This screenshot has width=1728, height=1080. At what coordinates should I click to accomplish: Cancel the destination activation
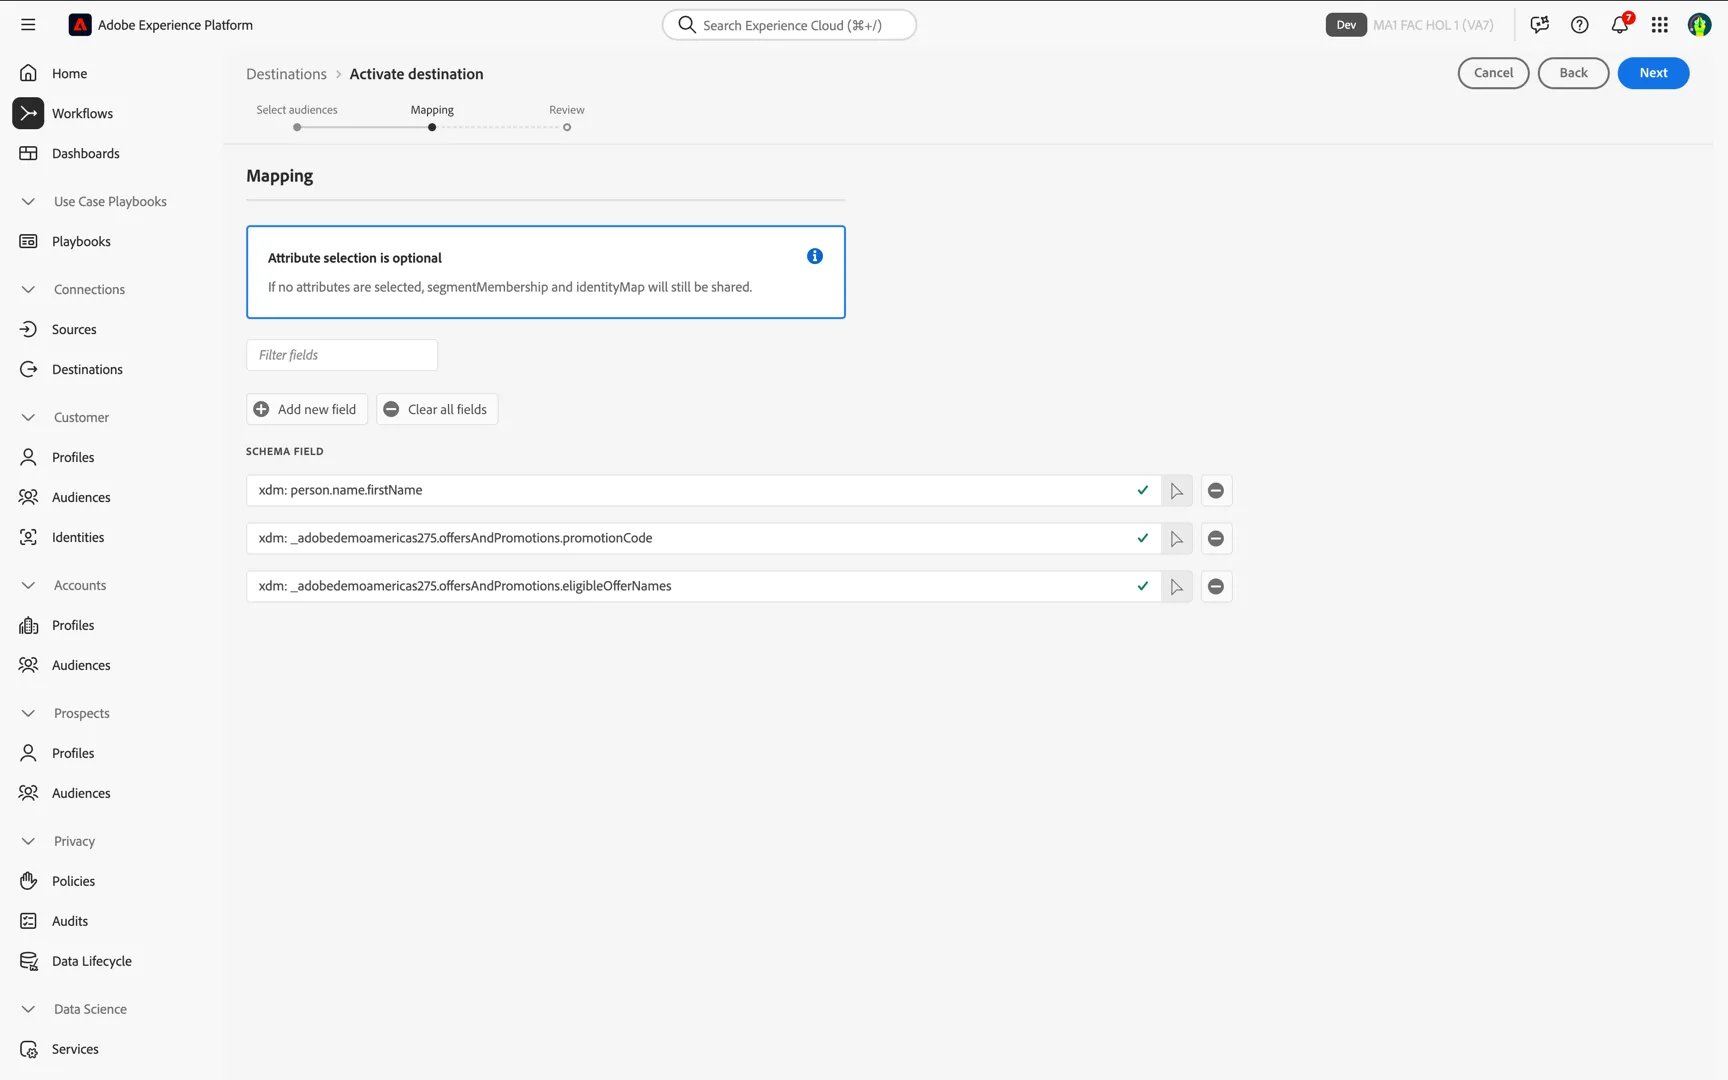coord(1493,73)
